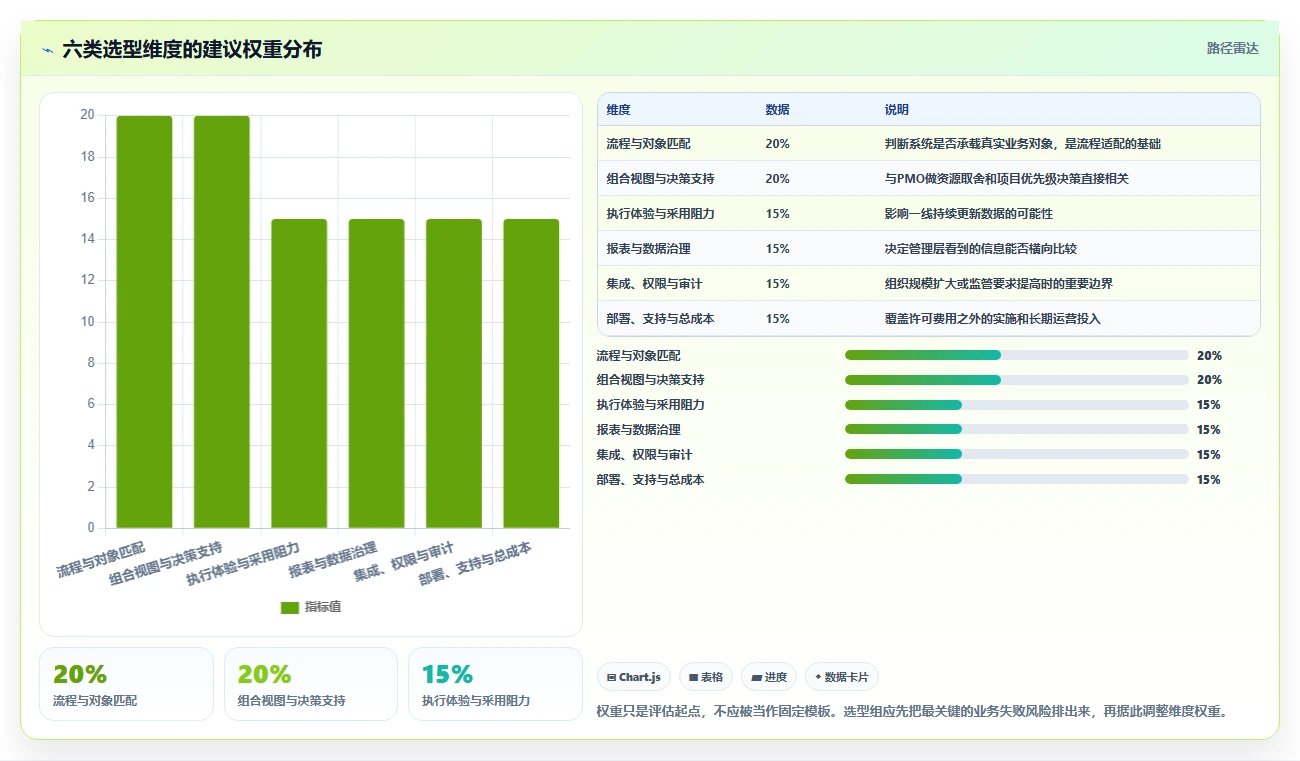Click the 路径雷达 label at top right
Screen dimensions: 1300x761
(x=1233, y=48)
